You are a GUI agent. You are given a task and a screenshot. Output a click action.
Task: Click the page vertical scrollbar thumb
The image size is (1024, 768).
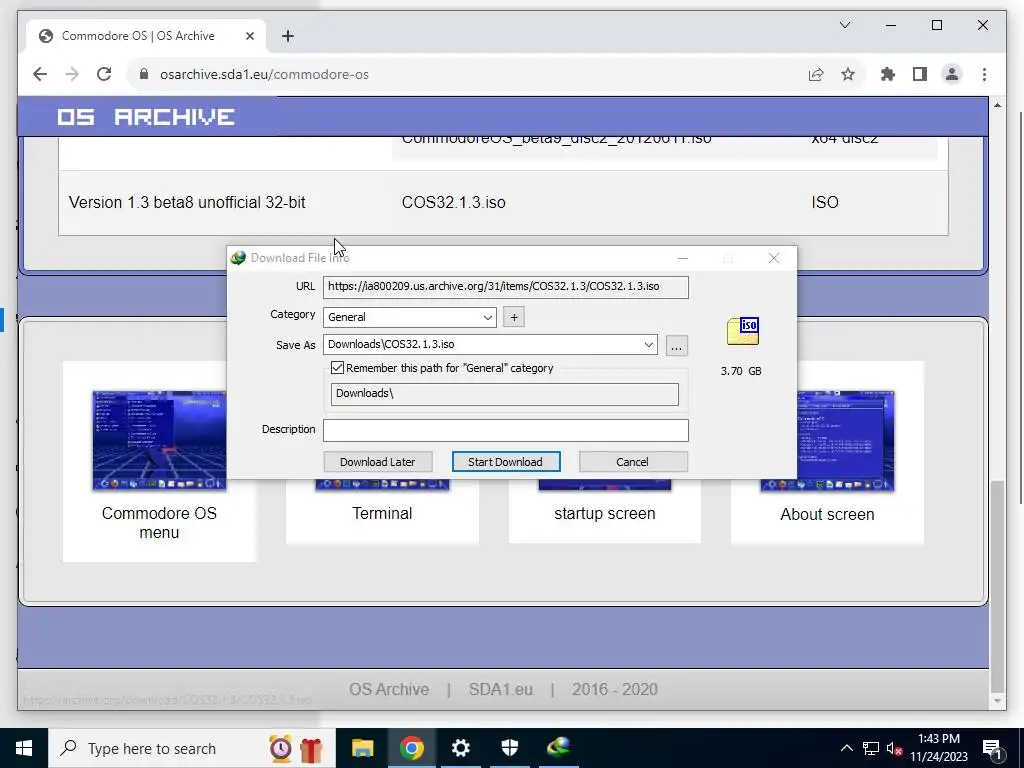tap(997, 586)
